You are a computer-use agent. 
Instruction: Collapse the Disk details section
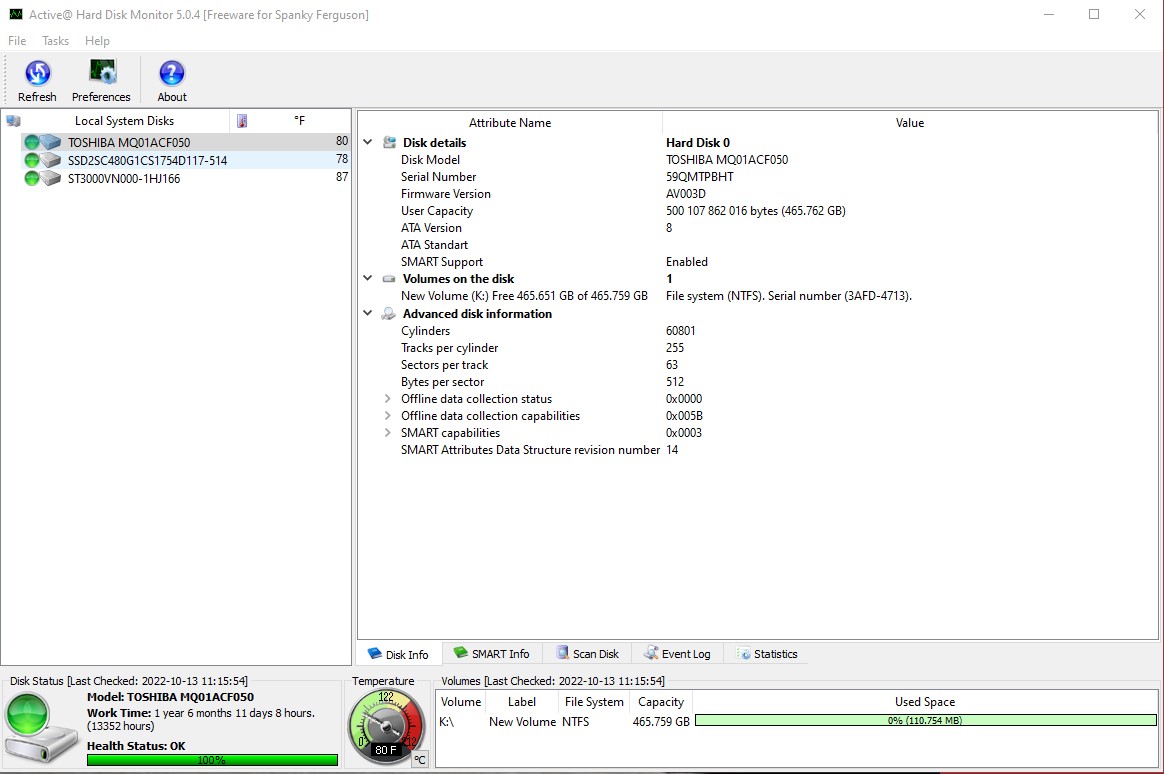367,143
